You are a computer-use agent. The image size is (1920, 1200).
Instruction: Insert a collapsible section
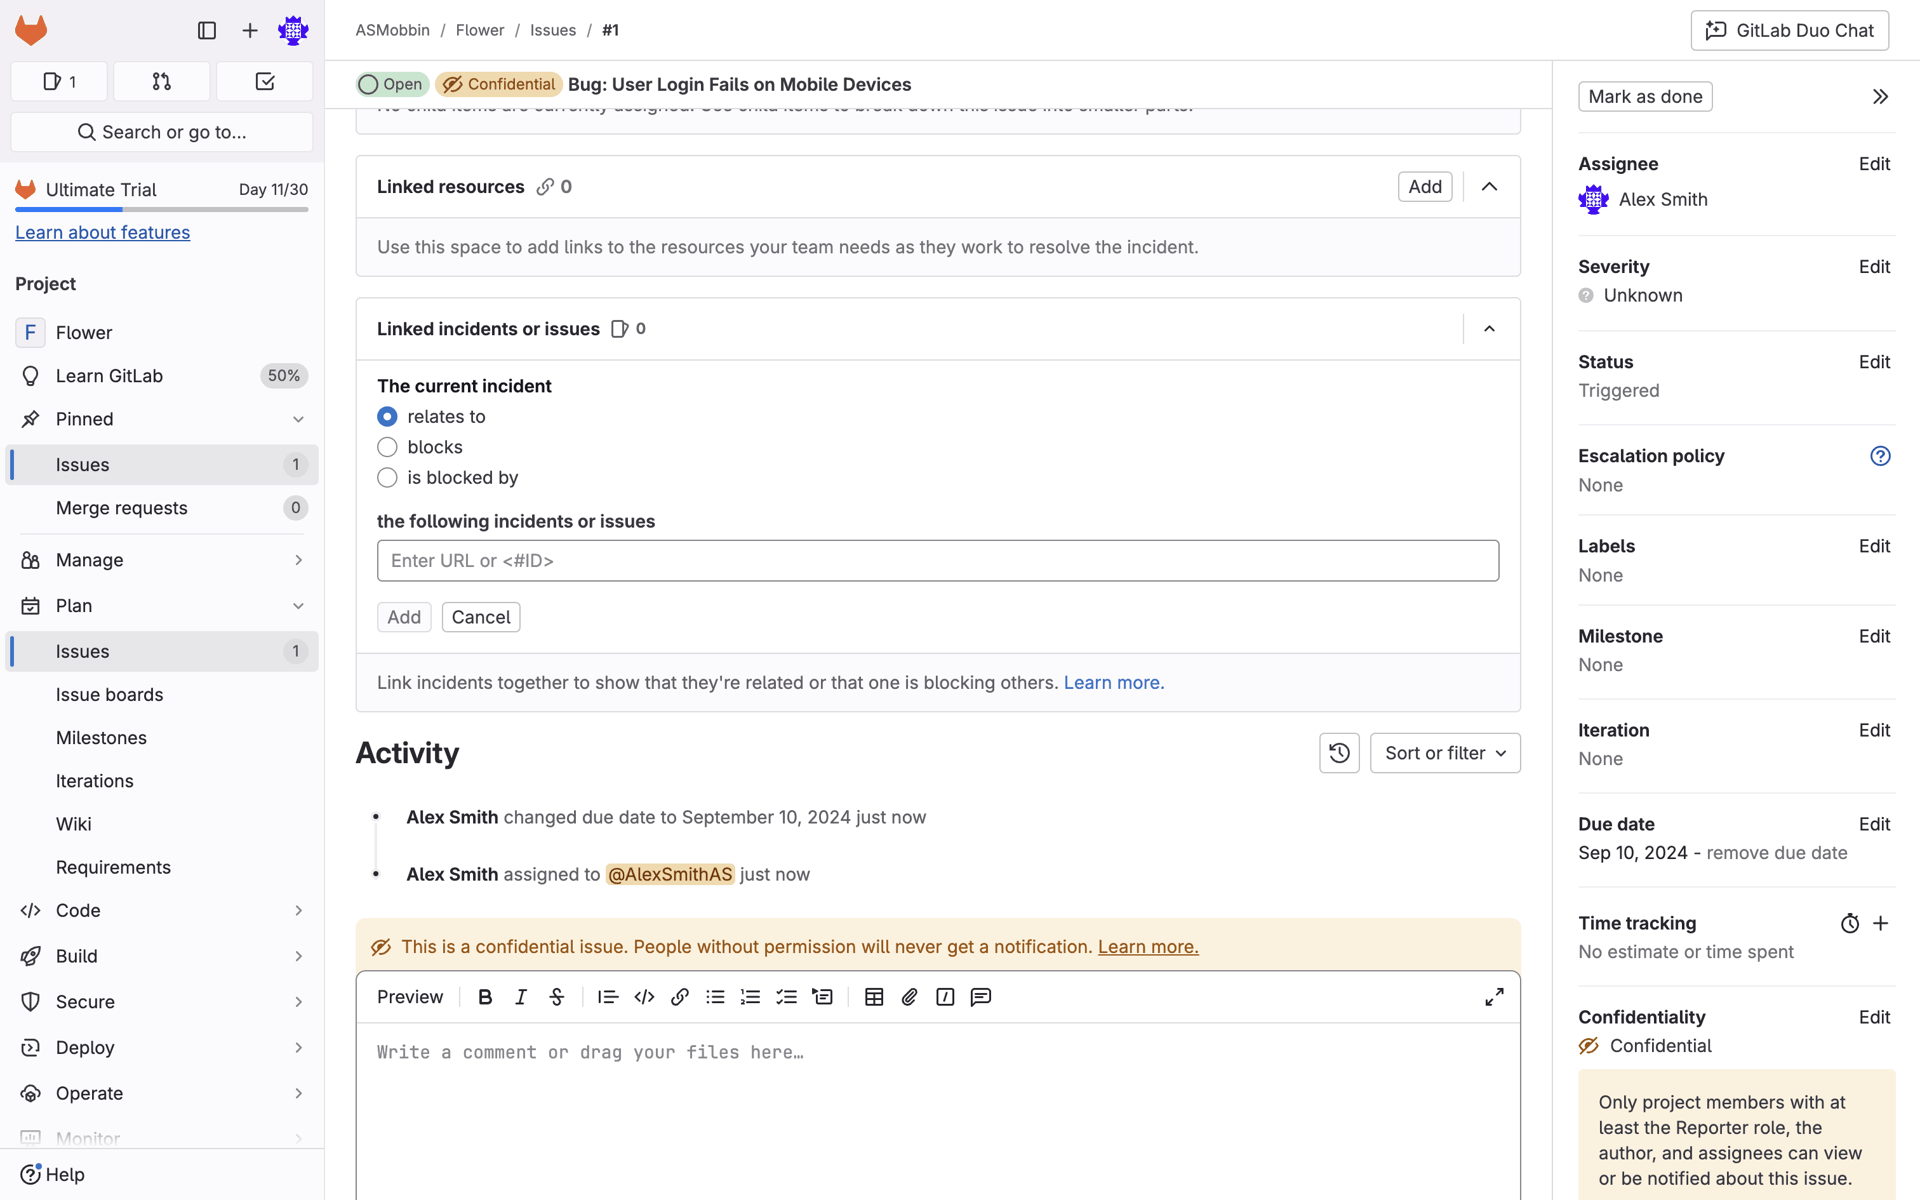[822, 997]
